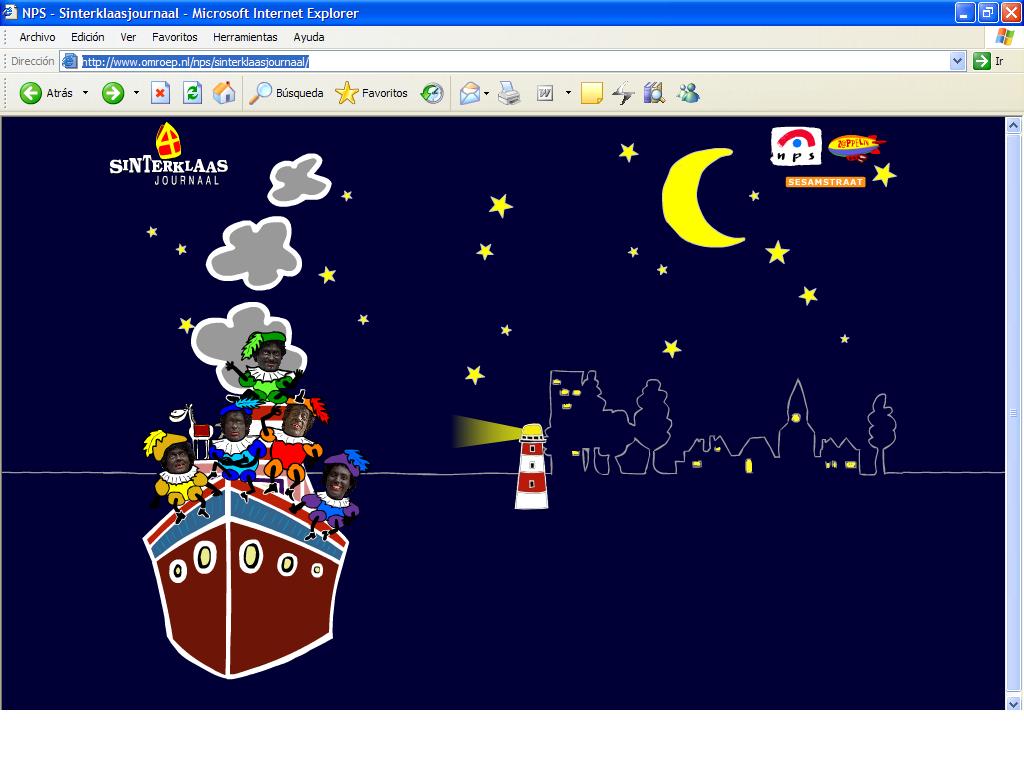The height and width of the screenshot is (768, 1024).
Task: Click the red and white lighthouse
Action: coord(532,466)
